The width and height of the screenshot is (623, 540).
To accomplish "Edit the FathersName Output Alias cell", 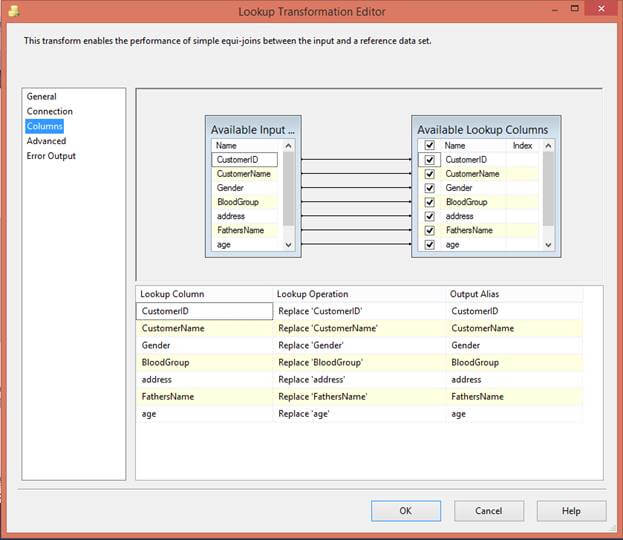I will tap(515, 397).
